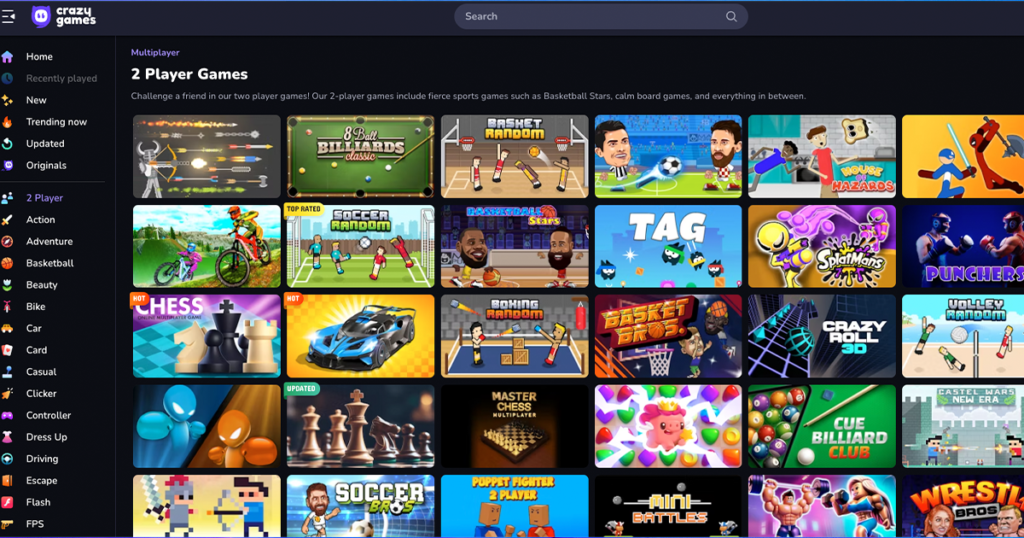Click the Action sword icon
Image resolution: width=1024 pixels, height=538 pixels.
[7, 220]
